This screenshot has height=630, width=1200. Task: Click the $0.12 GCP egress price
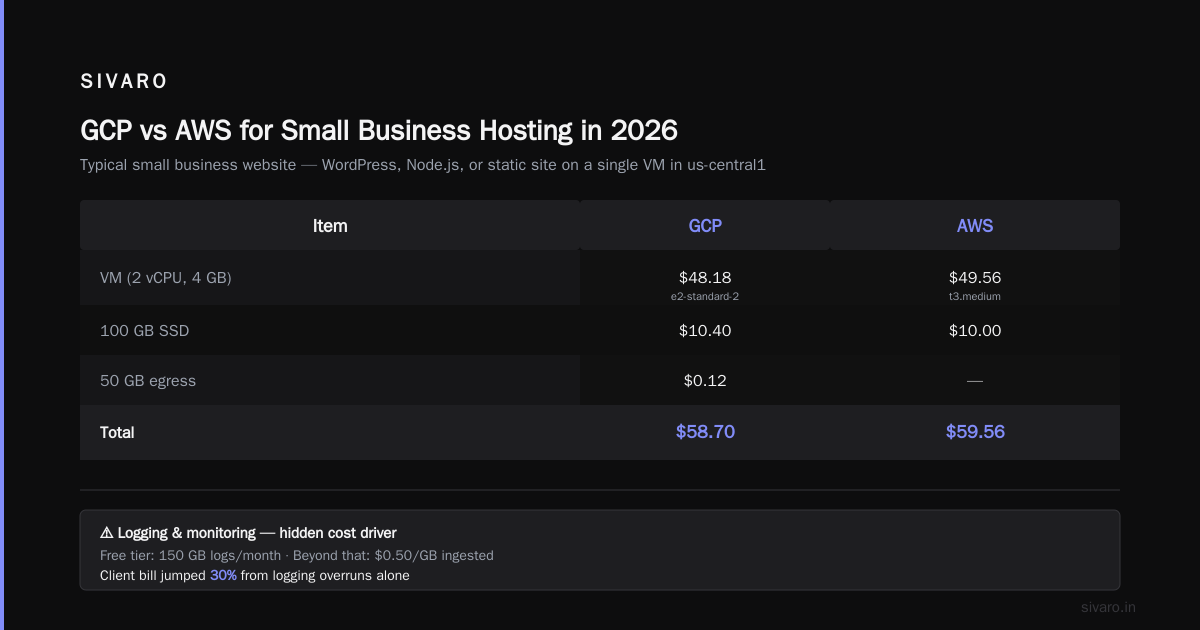point(705,380)
